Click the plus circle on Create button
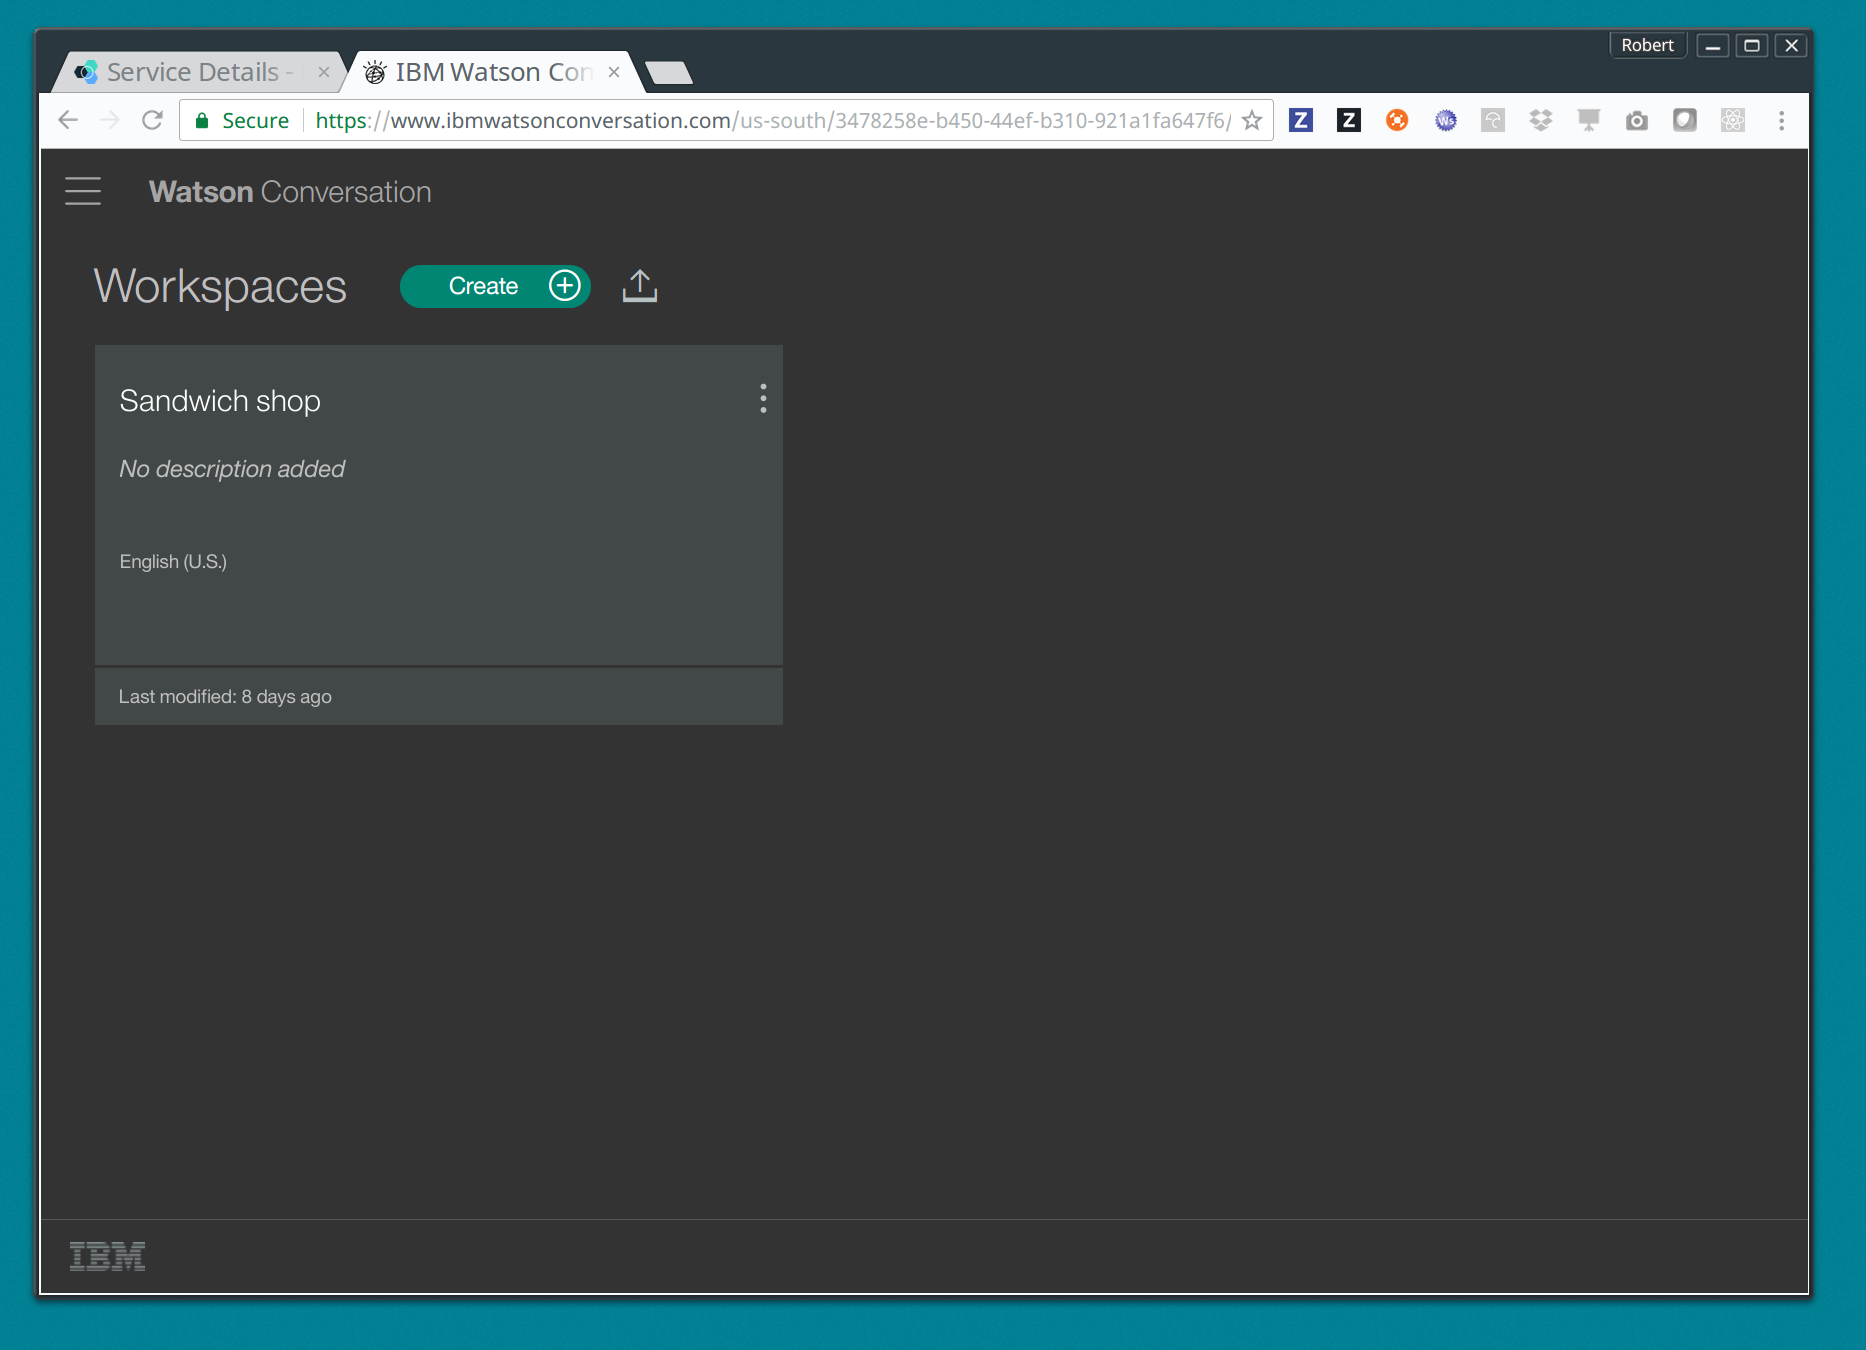The height and width of the screenshot is (1350, 1866). [565, 286]
